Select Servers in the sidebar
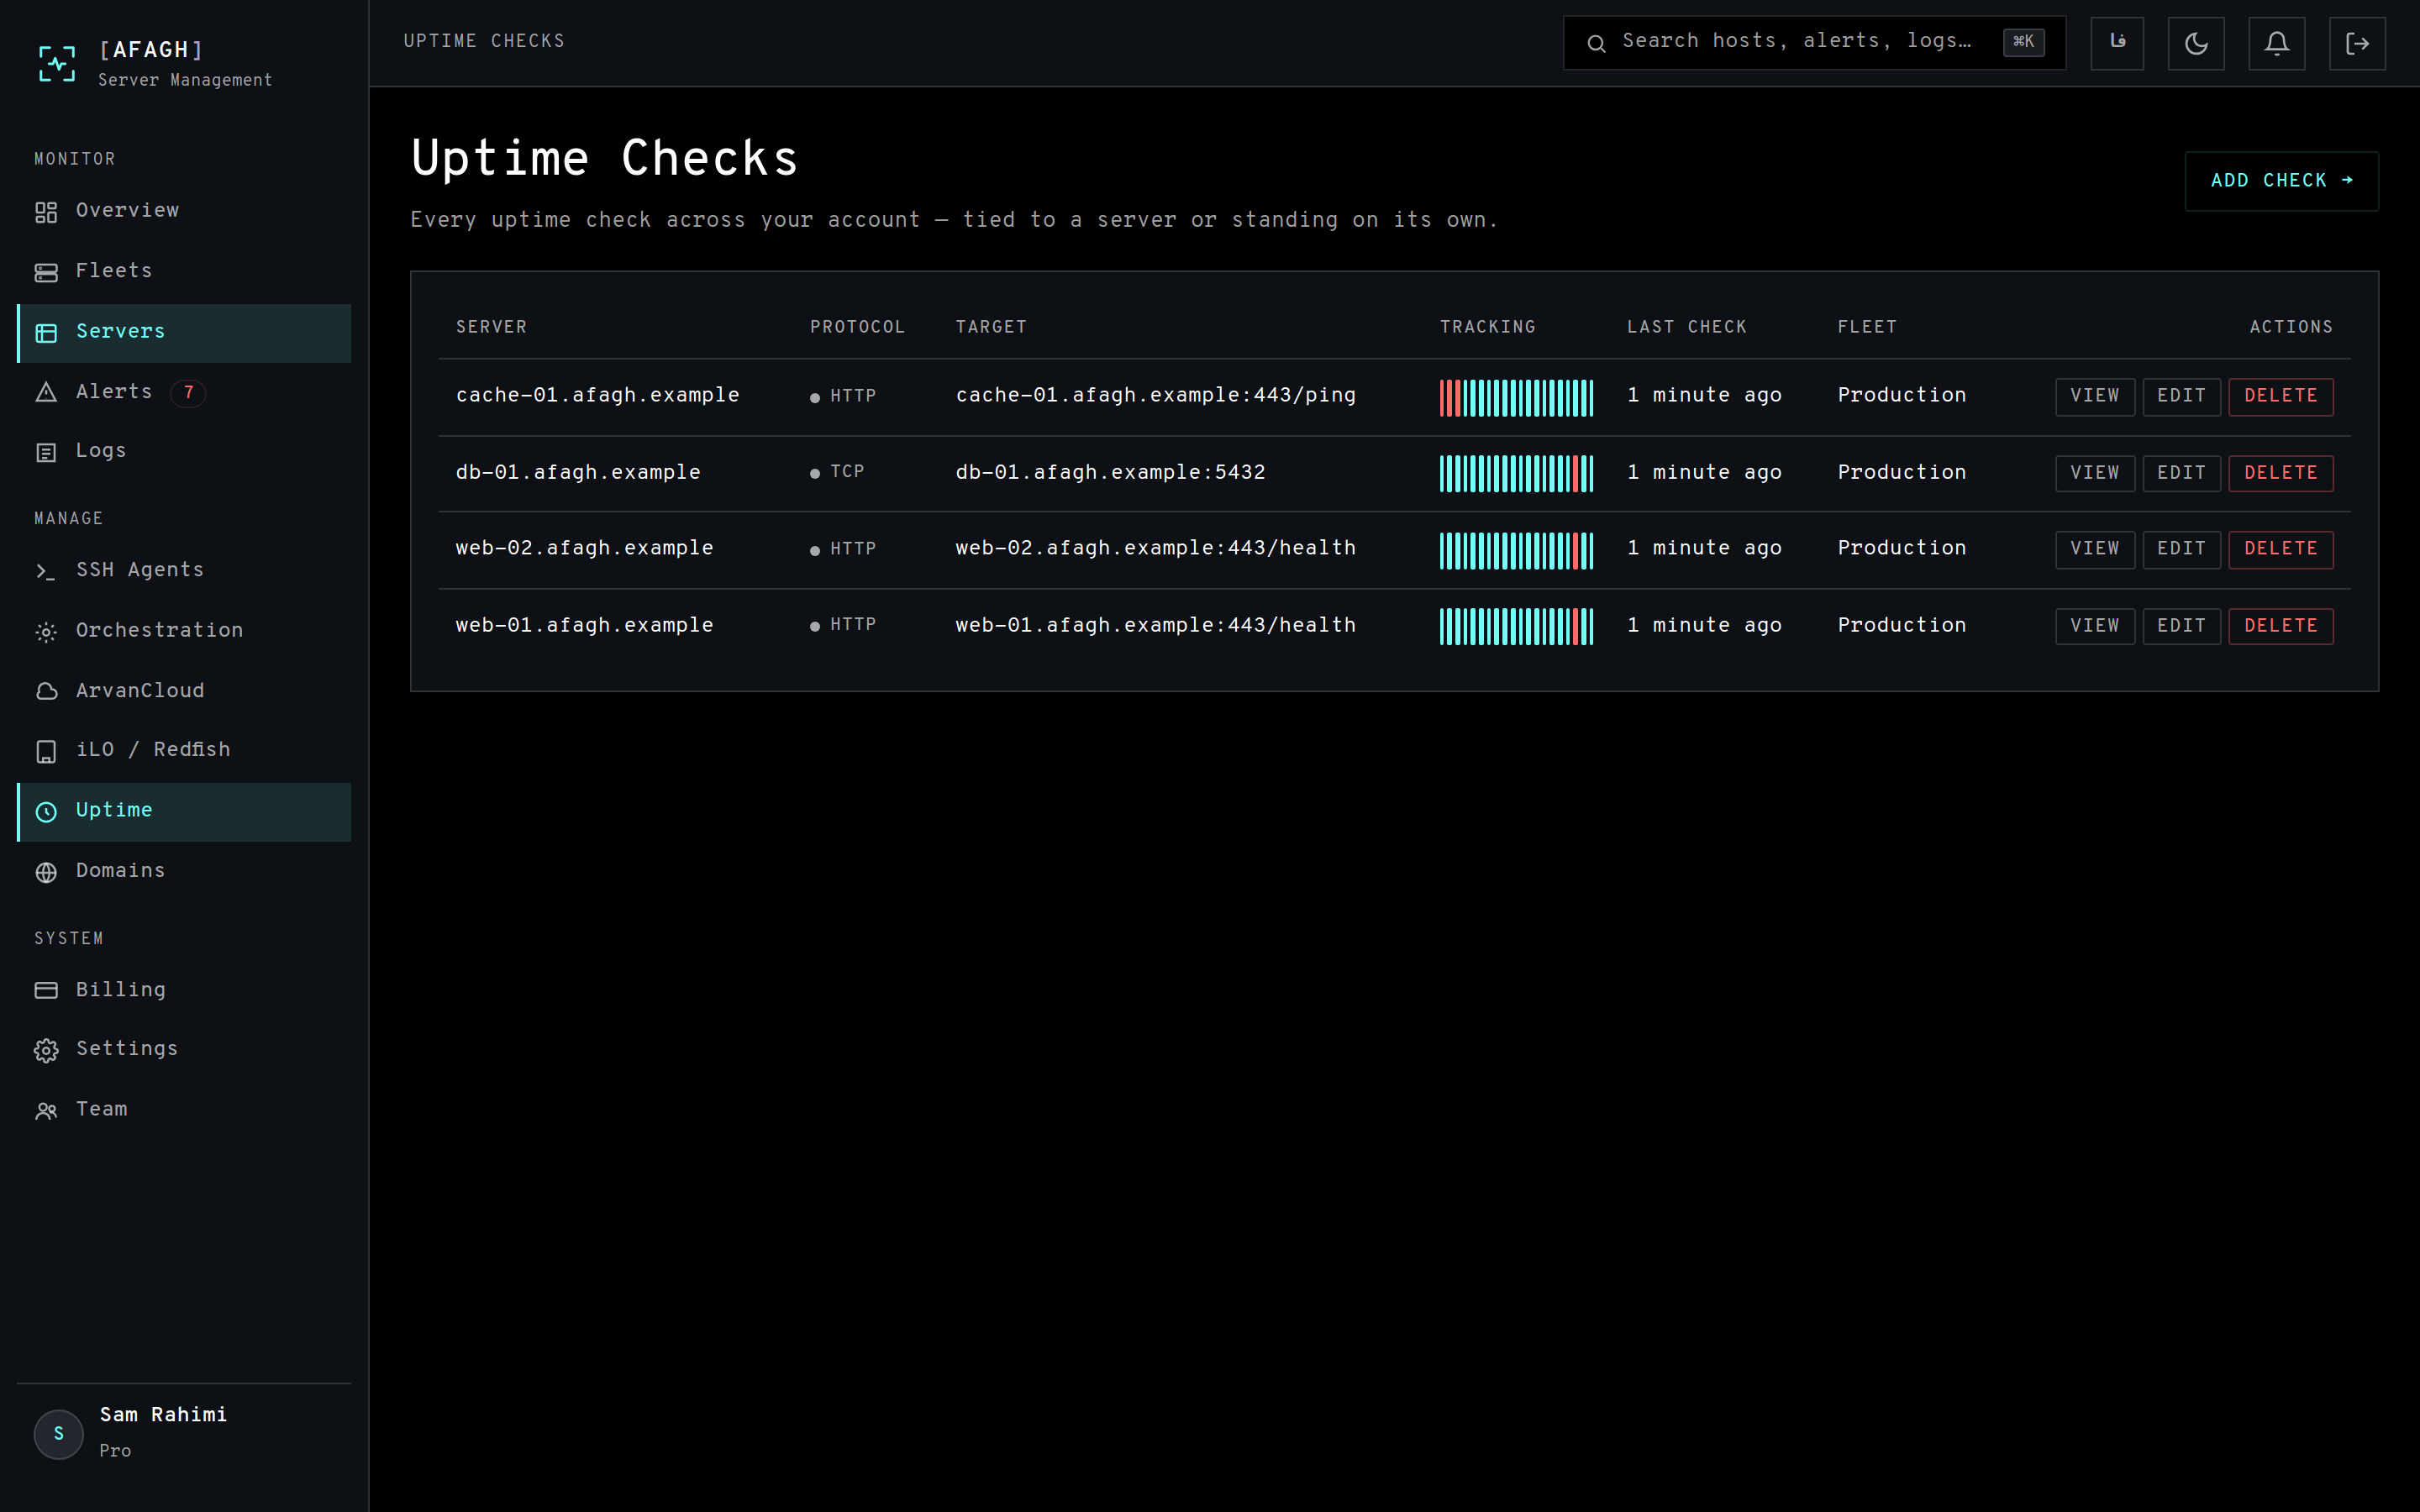The height and width of the screenshot is (1512, 2420). coord(184,332)
